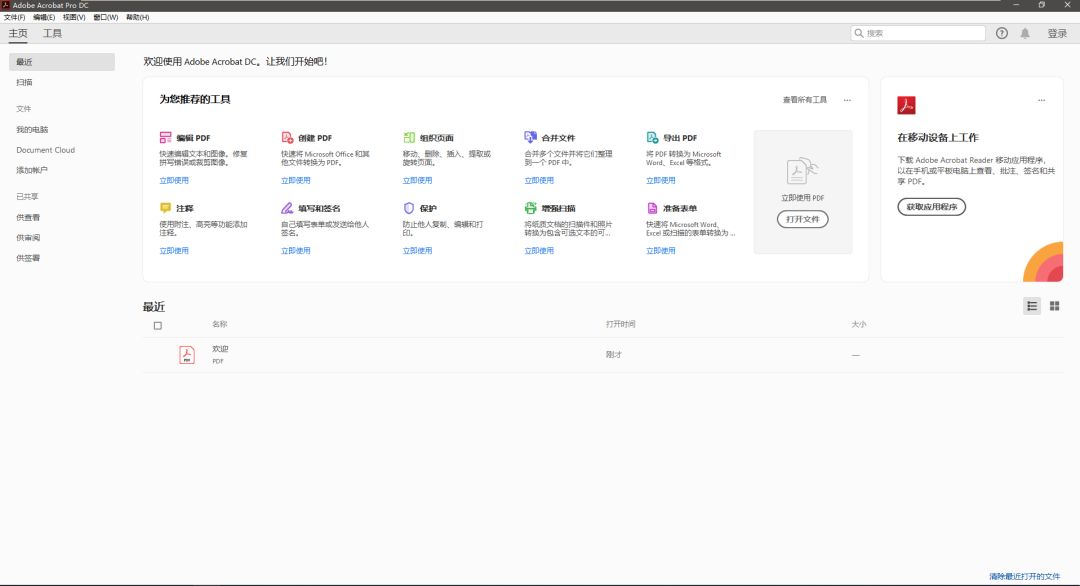Click 立即使用 under 保护

click(x=417, y=251)
